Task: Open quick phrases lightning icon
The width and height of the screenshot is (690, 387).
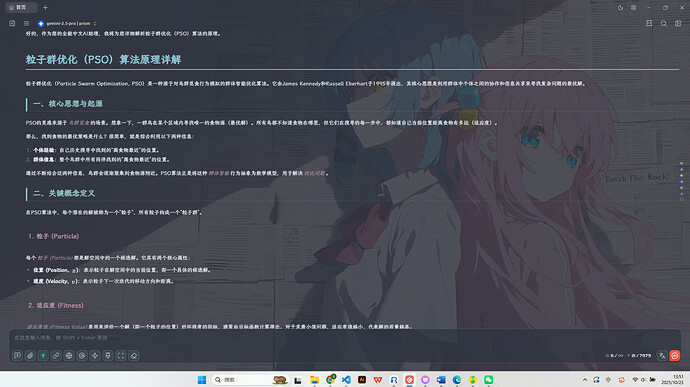Action: tap(95, 355)
